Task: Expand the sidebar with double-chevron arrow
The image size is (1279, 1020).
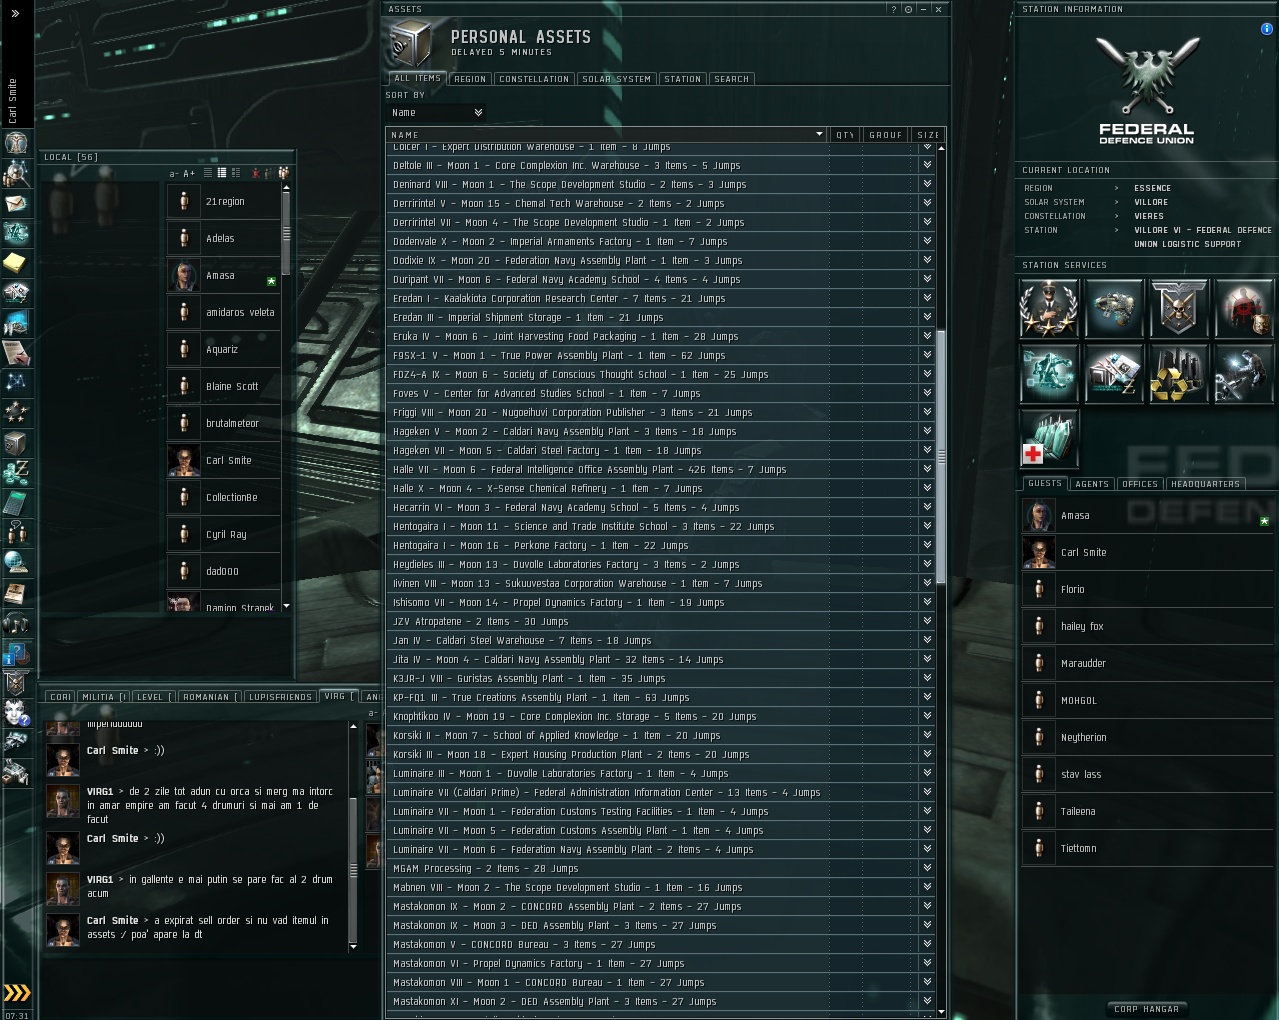Action: pyautogui.click(x=15, y=13)
